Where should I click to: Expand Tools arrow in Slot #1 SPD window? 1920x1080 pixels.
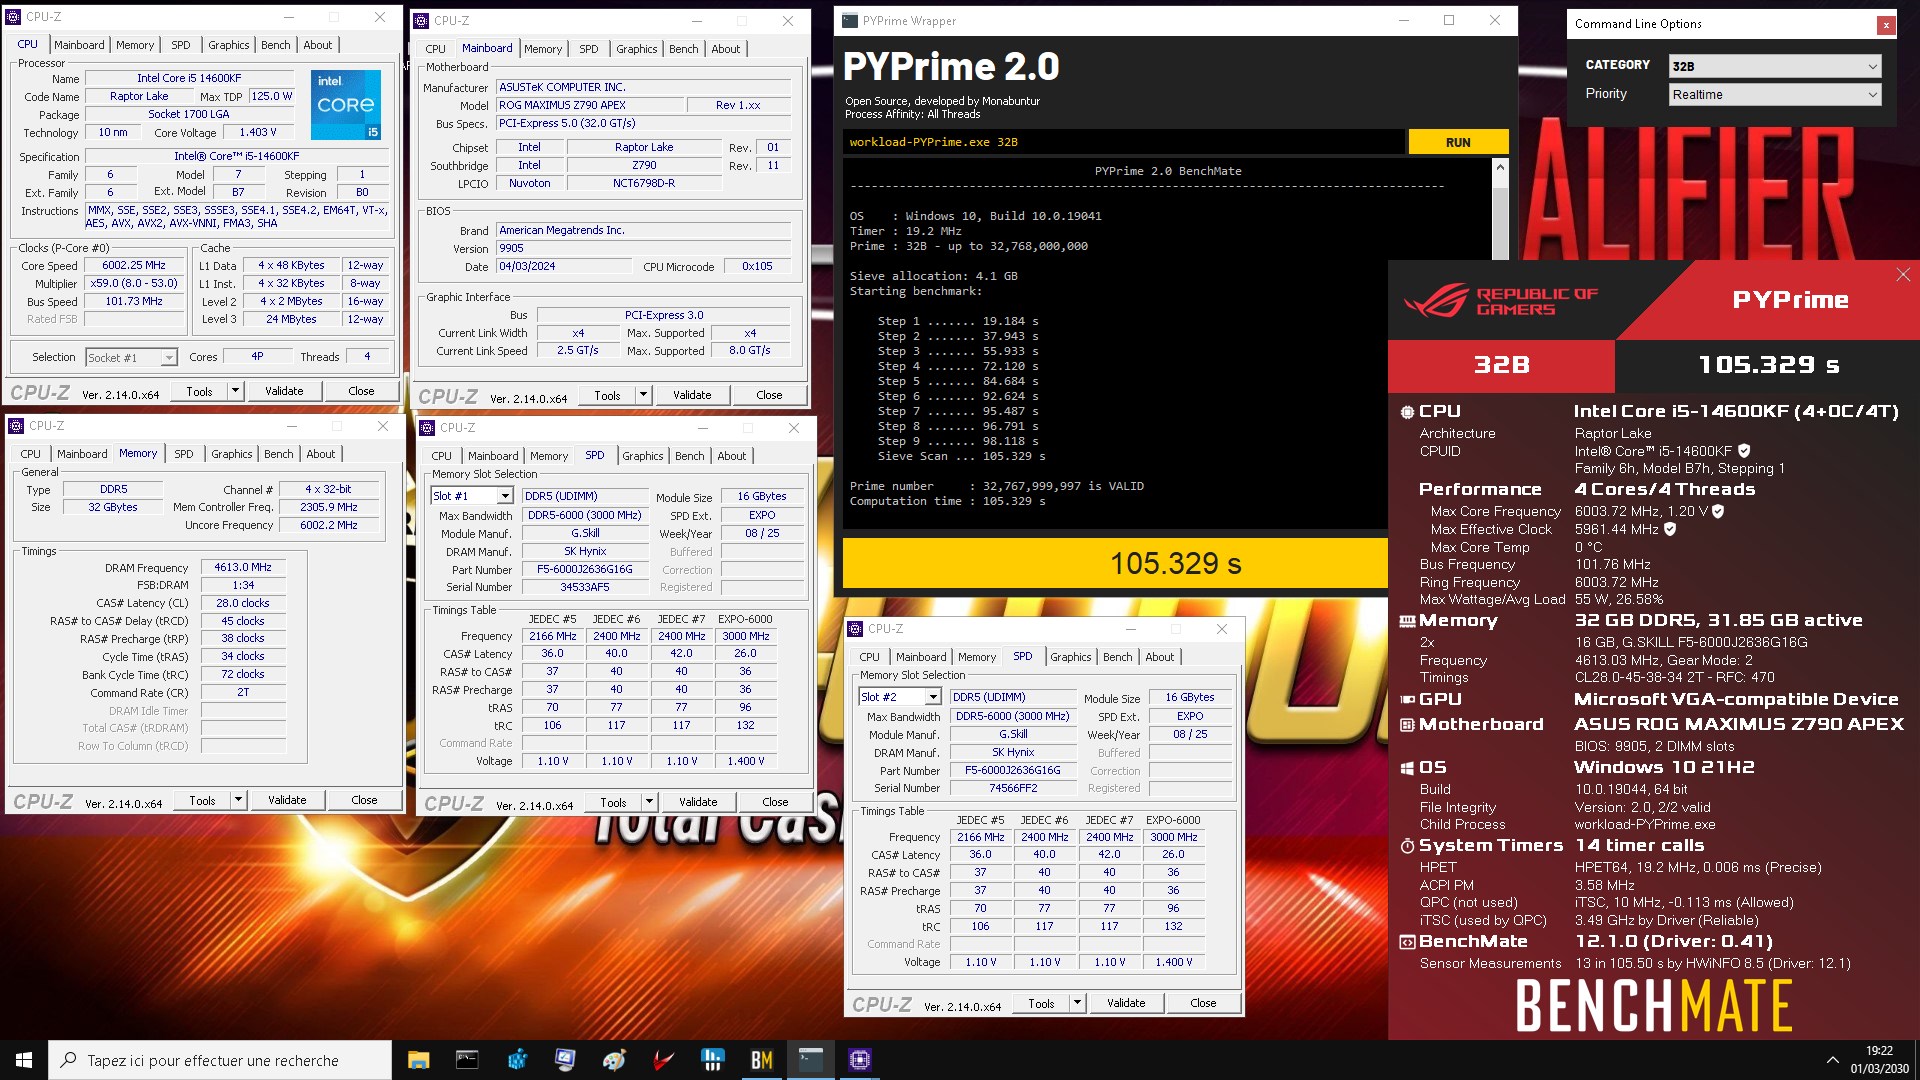(x=650, y=802)
